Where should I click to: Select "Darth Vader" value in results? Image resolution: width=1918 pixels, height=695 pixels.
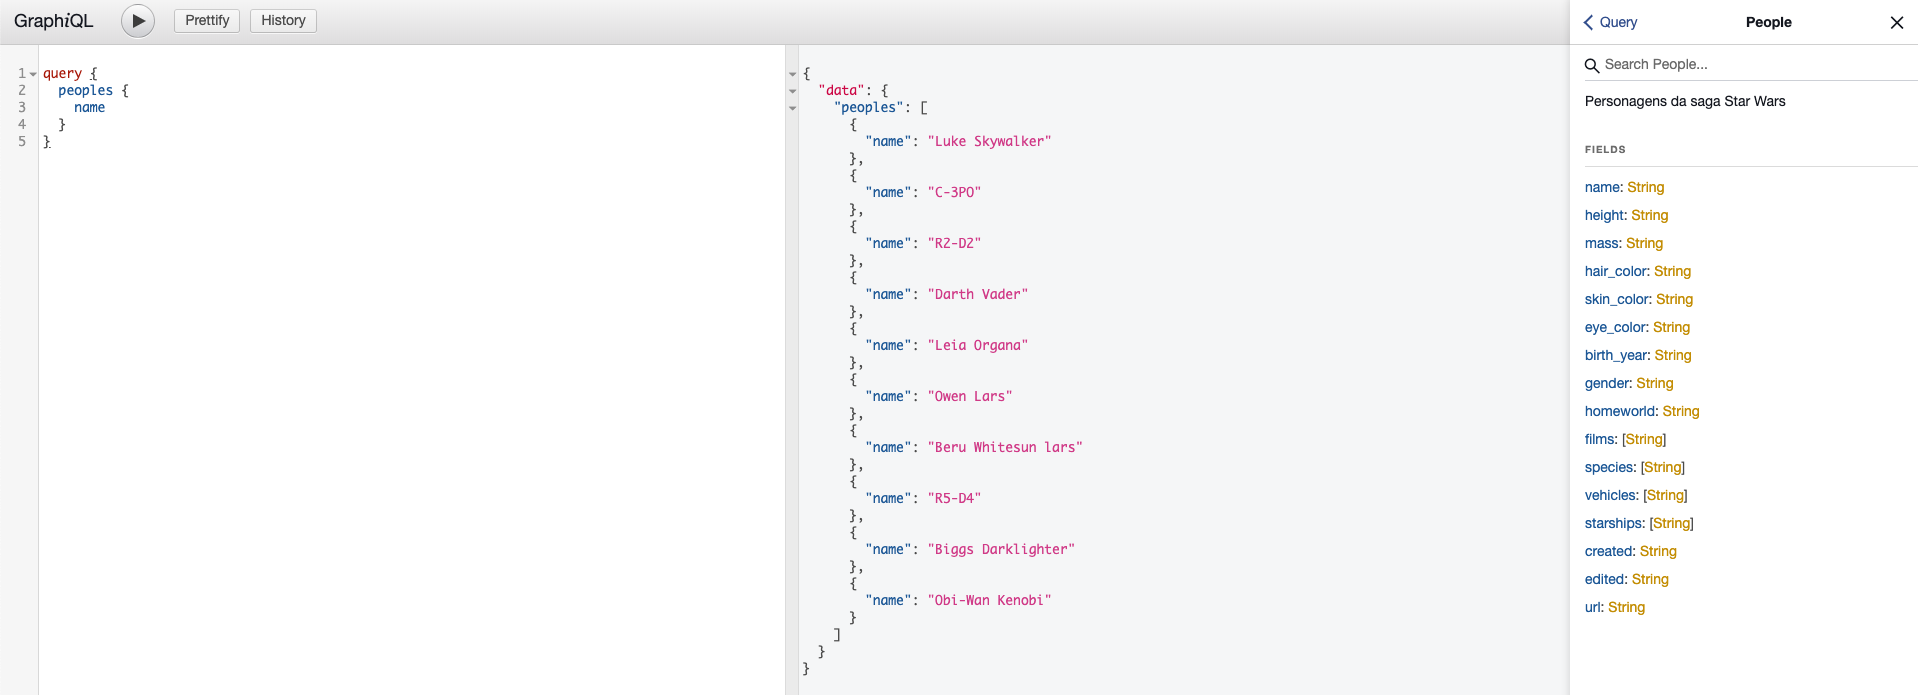pos(977,295)
